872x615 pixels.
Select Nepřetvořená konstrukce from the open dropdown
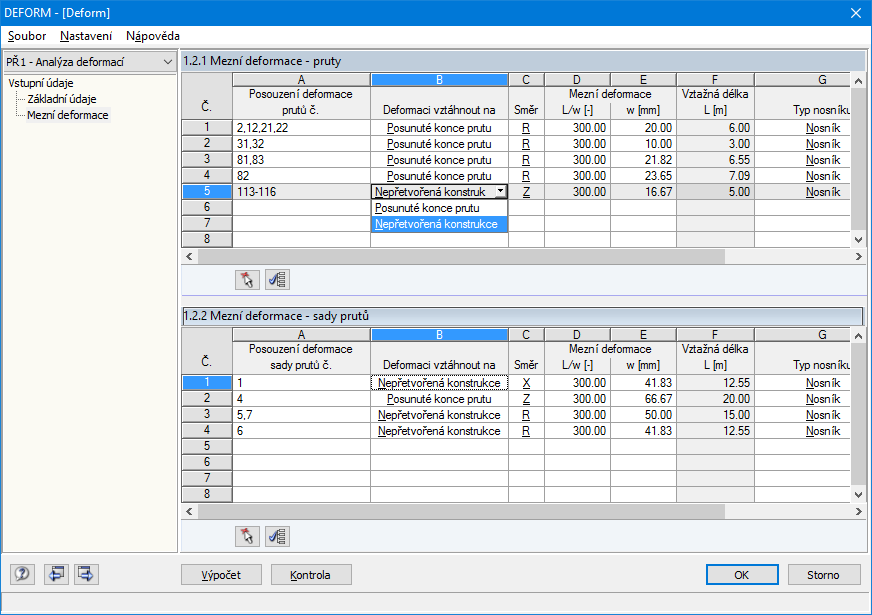[440, 224]
